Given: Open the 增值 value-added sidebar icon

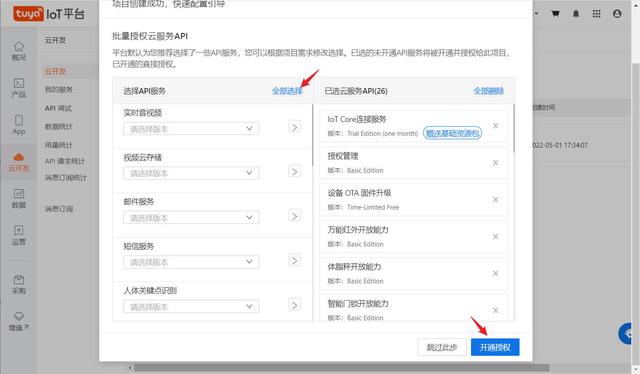Looking at the screenshot, I should (x=19, y=321).
